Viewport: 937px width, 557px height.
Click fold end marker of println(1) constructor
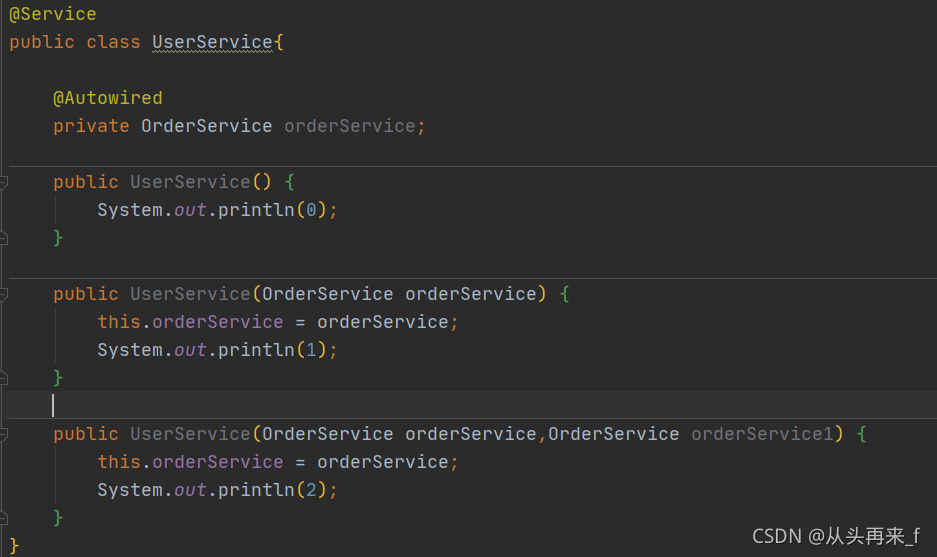point(4,378)
